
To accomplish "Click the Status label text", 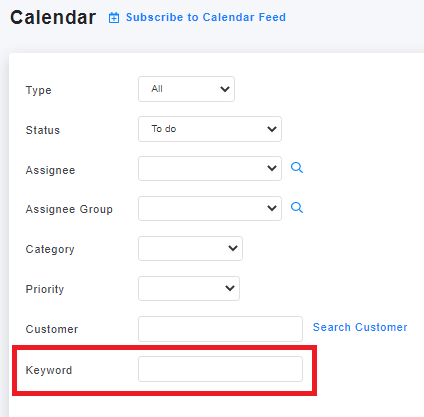I will tap(43, 130).
